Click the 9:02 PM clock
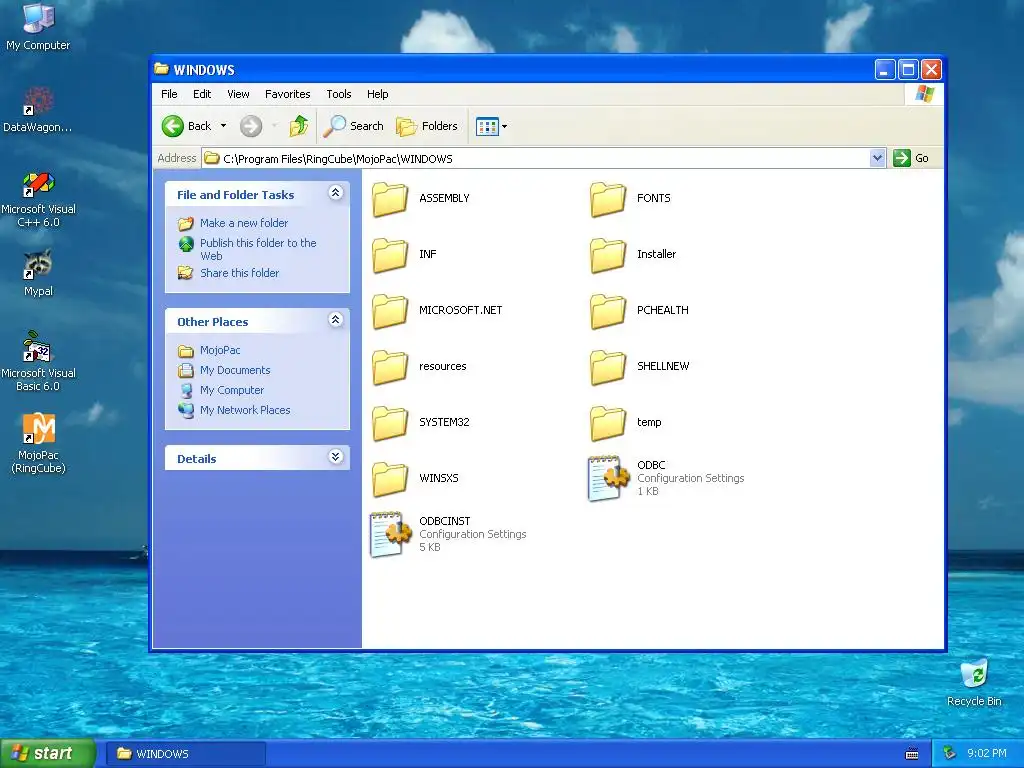This screenshot has height=768, width=1024. [987, 754]
